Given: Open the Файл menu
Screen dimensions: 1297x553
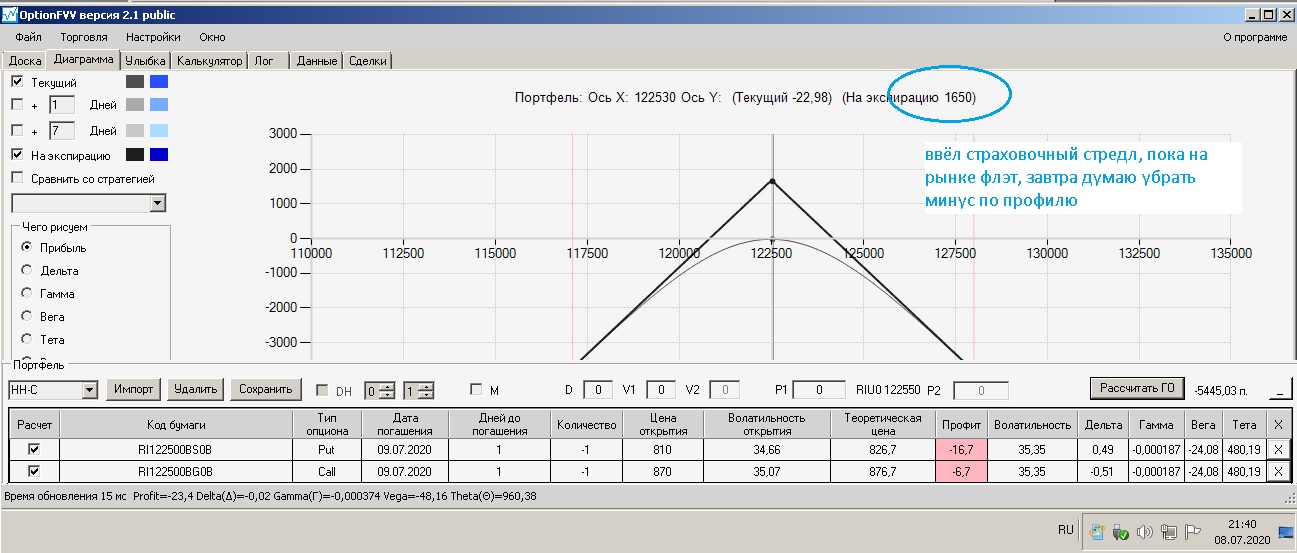Looking at the screenshot, I should tap(28, 37).
